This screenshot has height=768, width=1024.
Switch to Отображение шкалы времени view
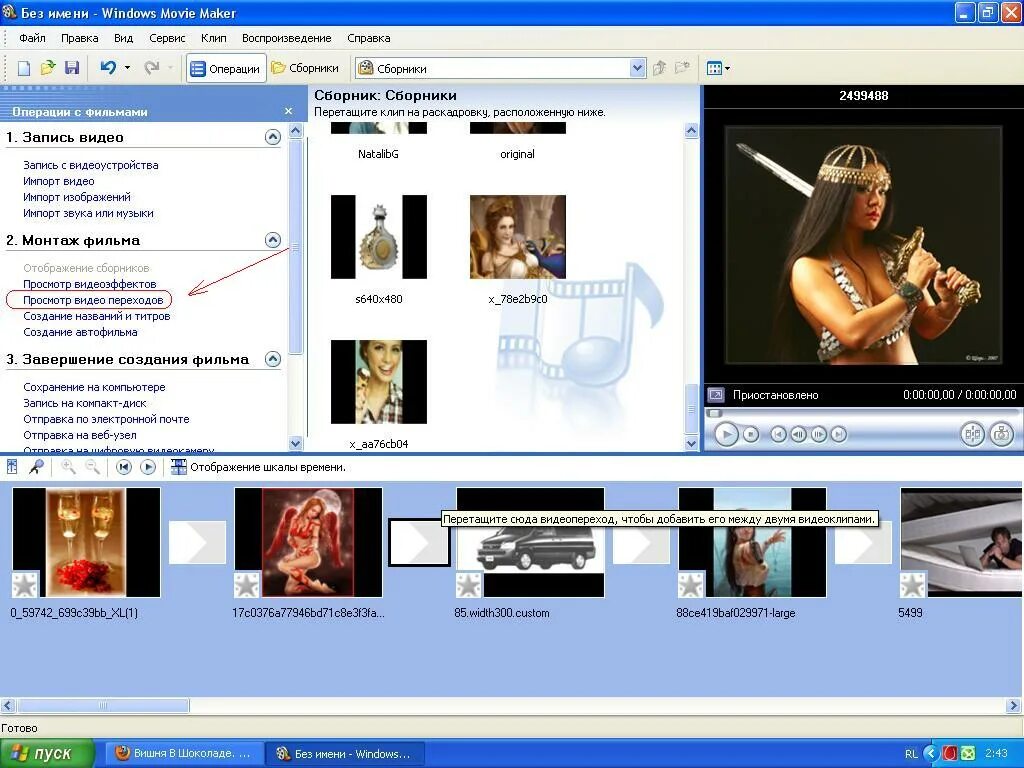click(258, 467)
